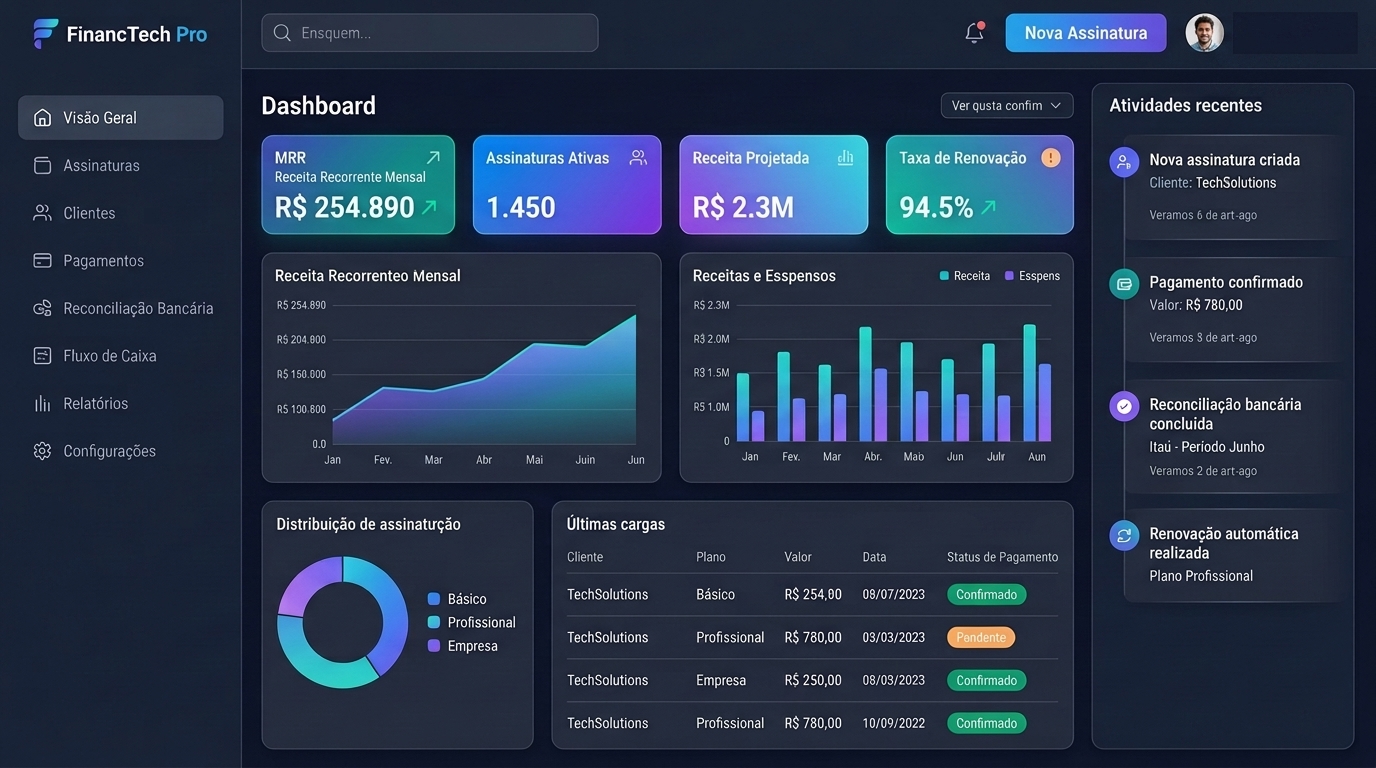Click the Empresa plan cell in table

pyautogui.click(x=721, y=681)
